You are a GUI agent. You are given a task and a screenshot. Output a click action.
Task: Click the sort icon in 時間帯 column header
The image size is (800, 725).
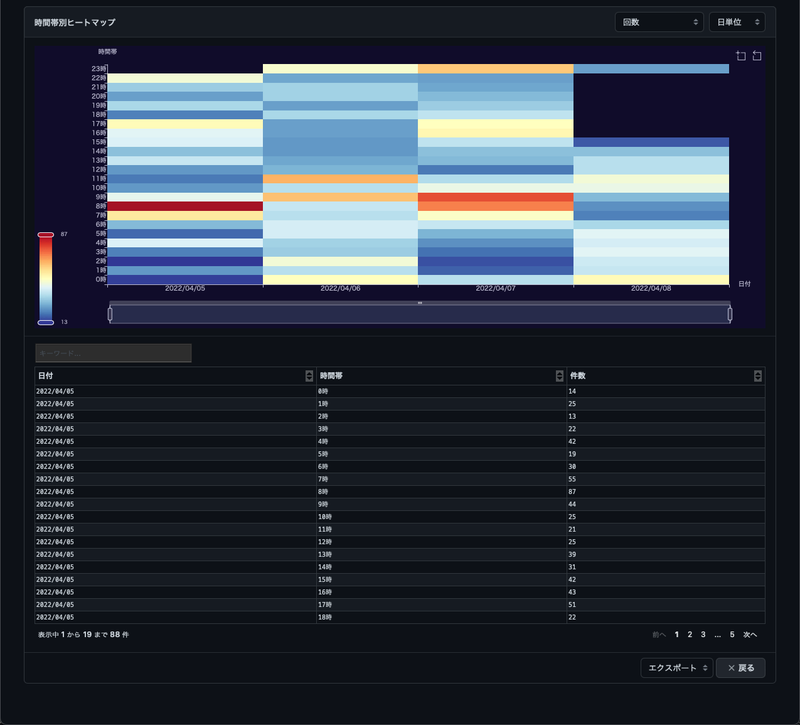[x=559, y=376]
